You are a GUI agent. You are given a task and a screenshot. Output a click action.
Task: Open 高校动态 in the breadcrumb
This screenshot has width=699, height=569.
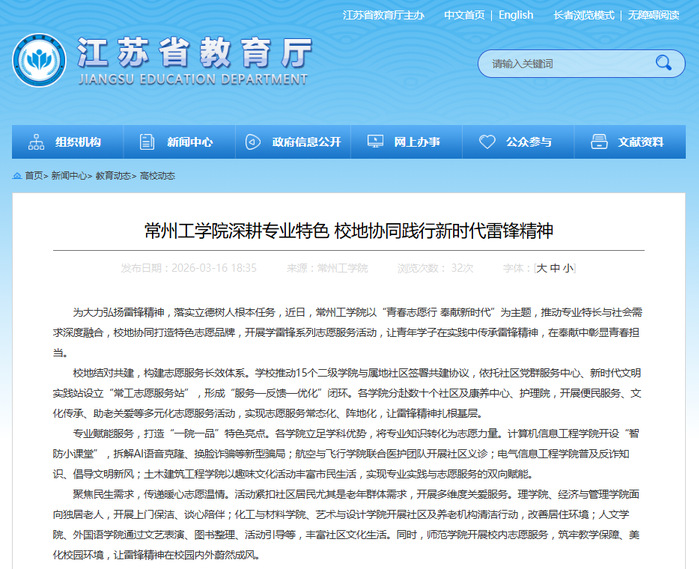point(157,175)
